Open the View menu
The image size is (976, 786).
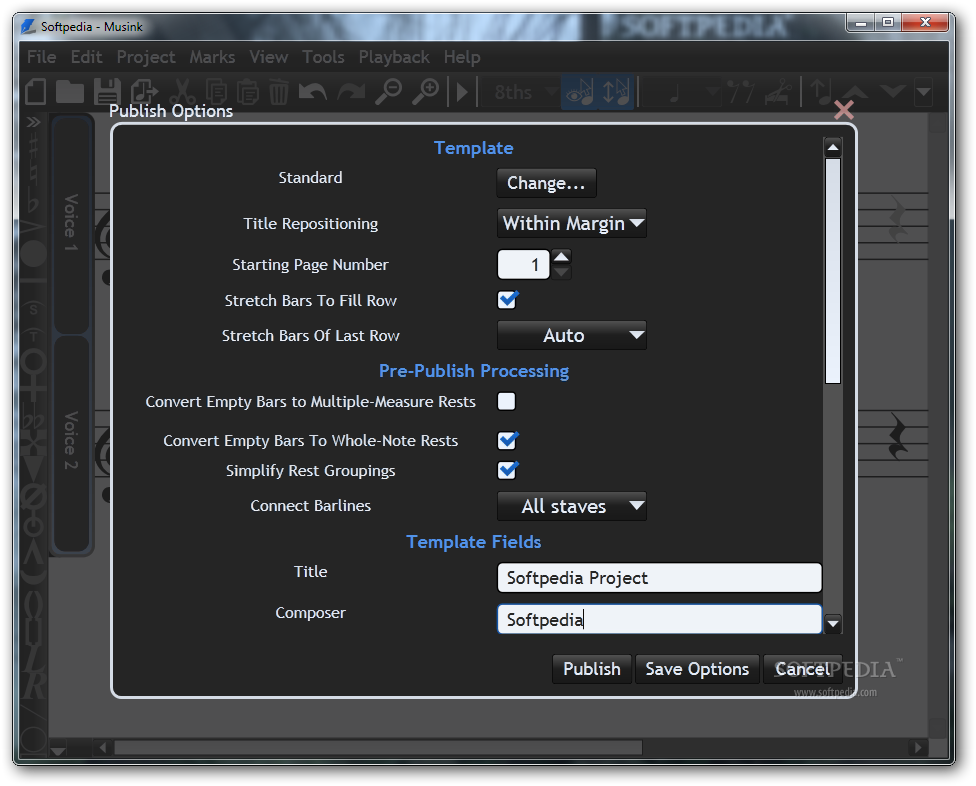point(268,57)
